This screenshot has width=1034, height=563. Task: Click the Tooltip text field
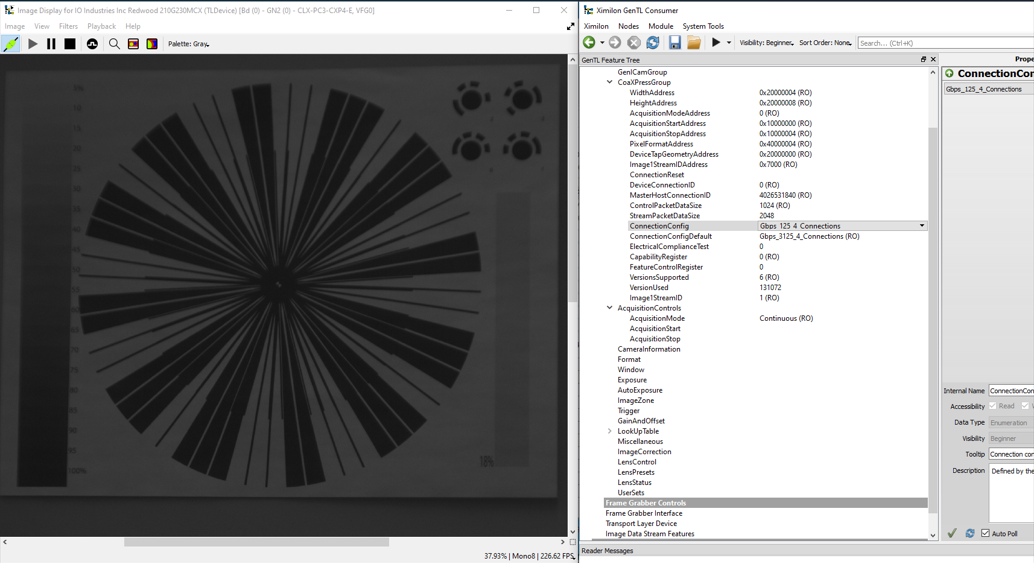[x=1011, y=454]
